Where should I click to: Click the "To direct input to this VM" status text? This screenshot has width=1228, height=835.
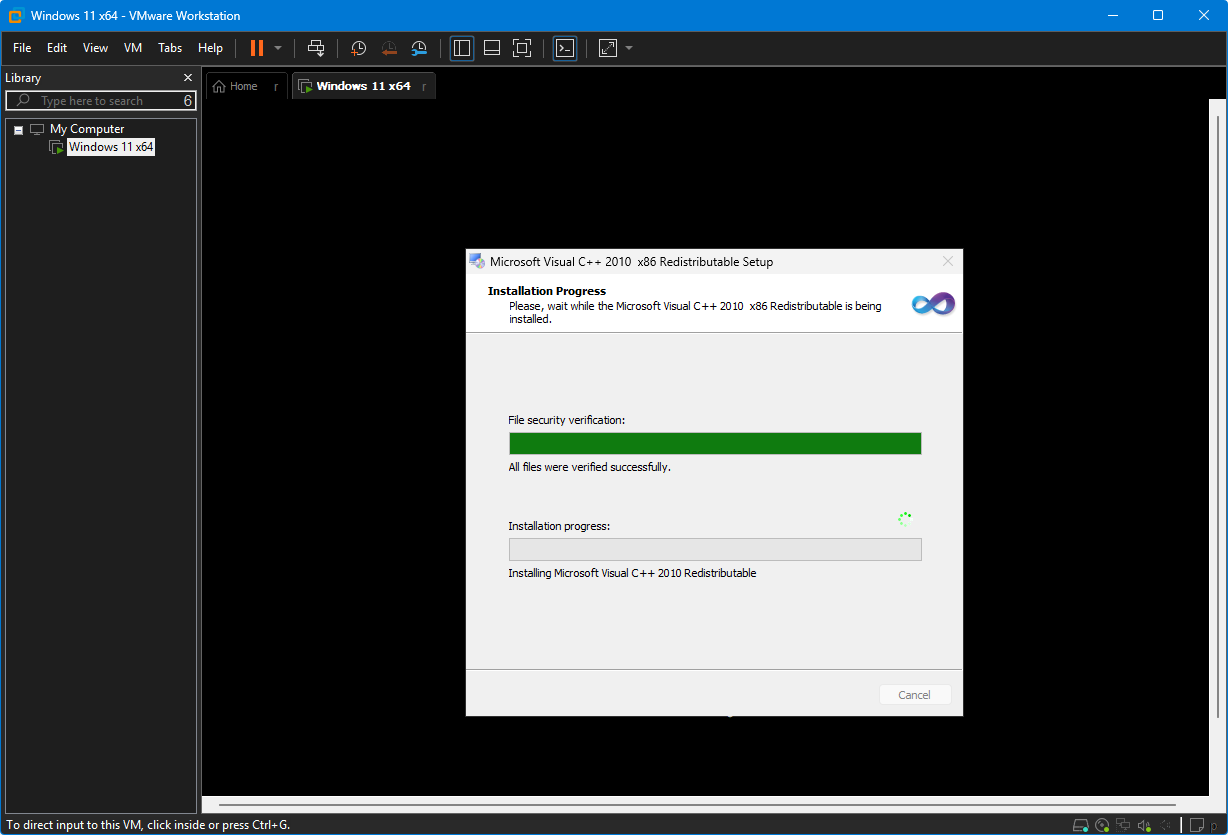coord(148,825)
